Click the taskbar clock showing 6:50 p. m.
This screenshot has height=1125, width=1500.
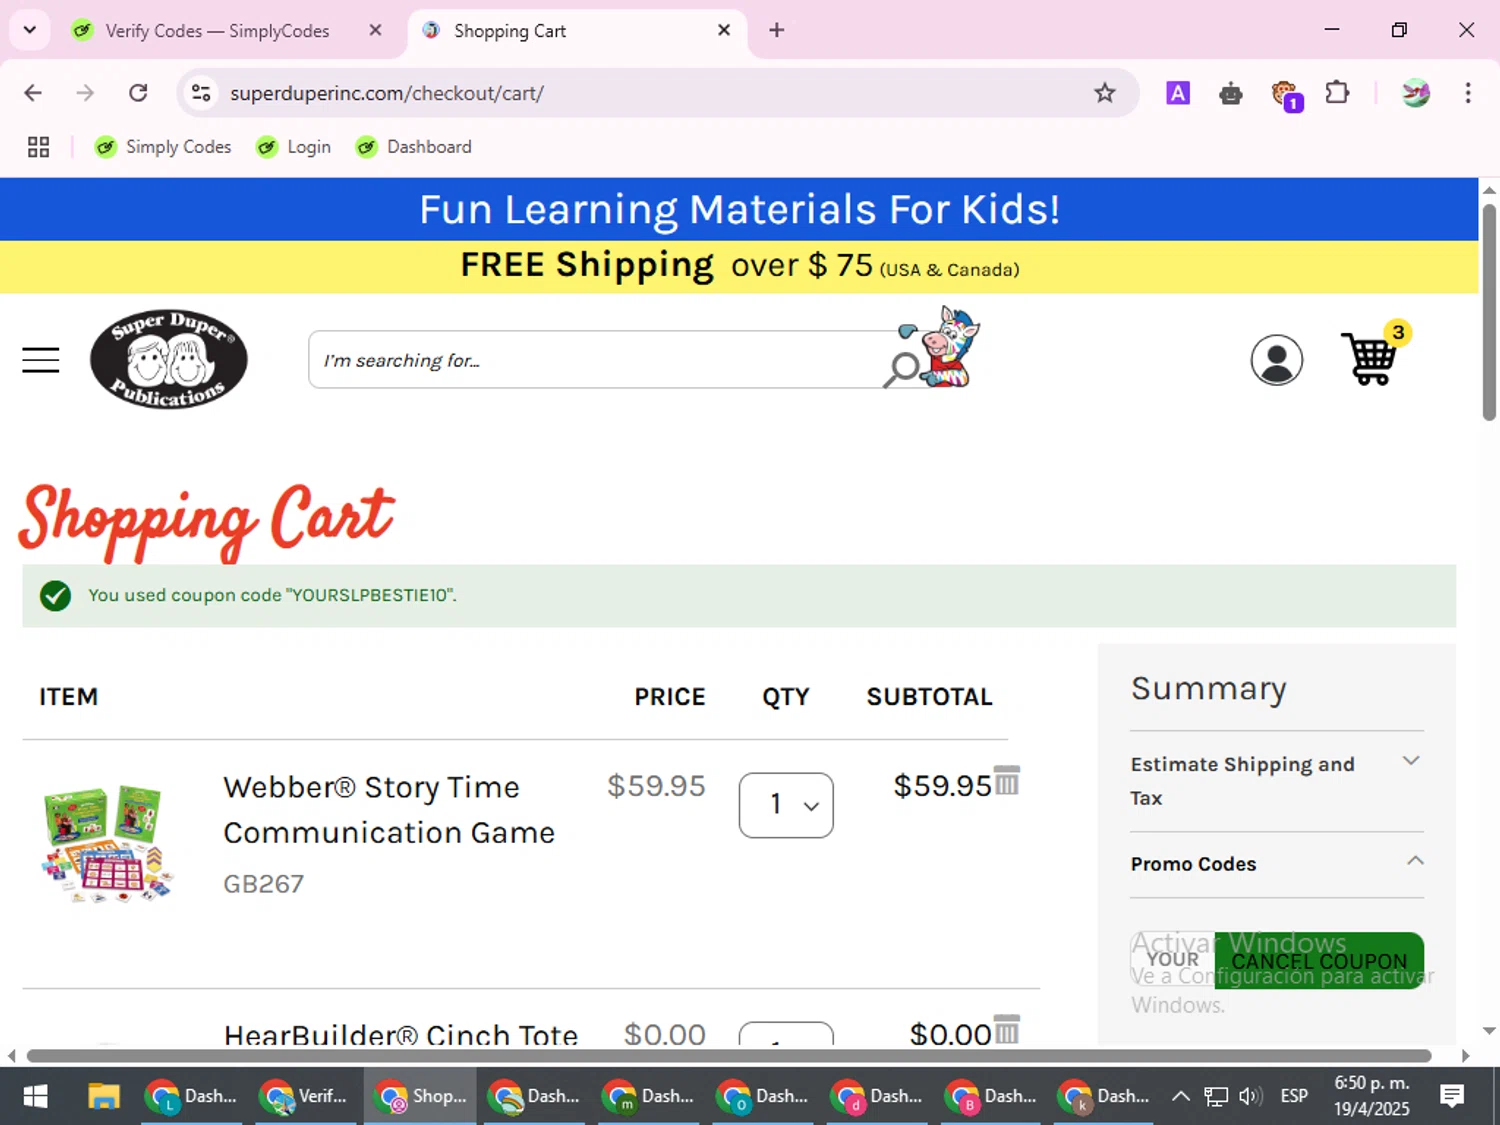[x=1371, y=1096]
